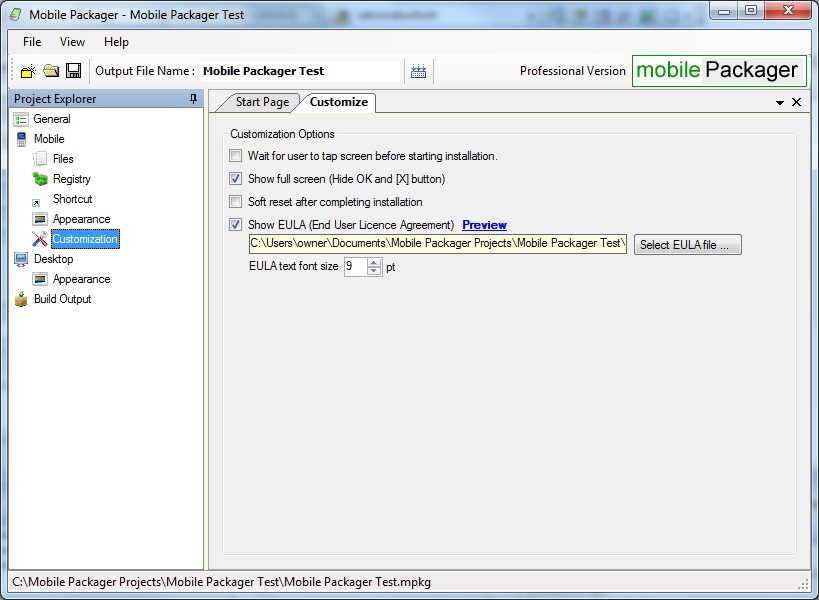Image resolution: width=819 pixels, height=600 pixels.
Task: Click Appearance icon under Mobile
Action: (x=40, y=219)
